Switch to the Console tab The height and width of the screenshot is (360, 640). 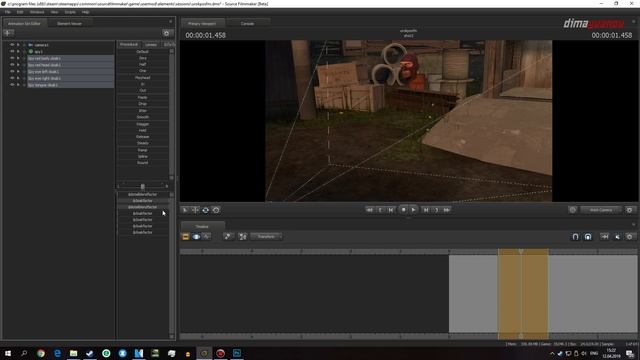[x=247, y=24]
